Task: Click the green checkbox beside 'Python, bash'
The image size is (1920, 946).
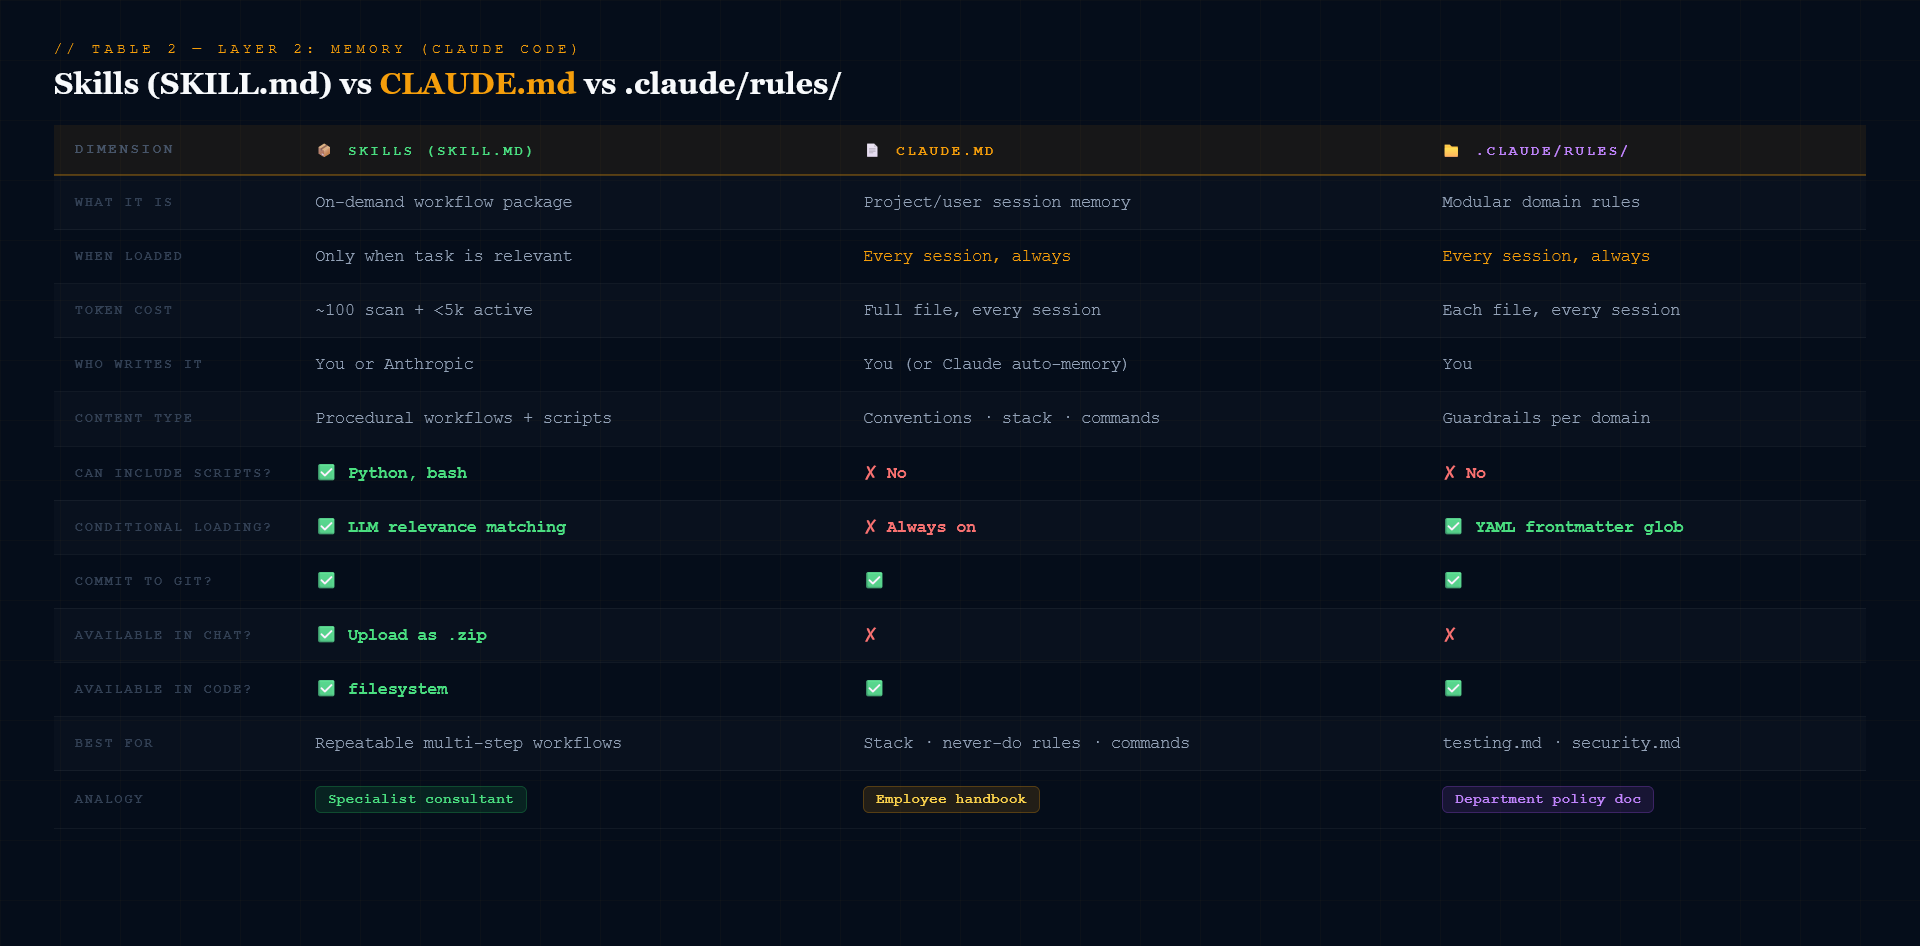Action: [326, 472]
